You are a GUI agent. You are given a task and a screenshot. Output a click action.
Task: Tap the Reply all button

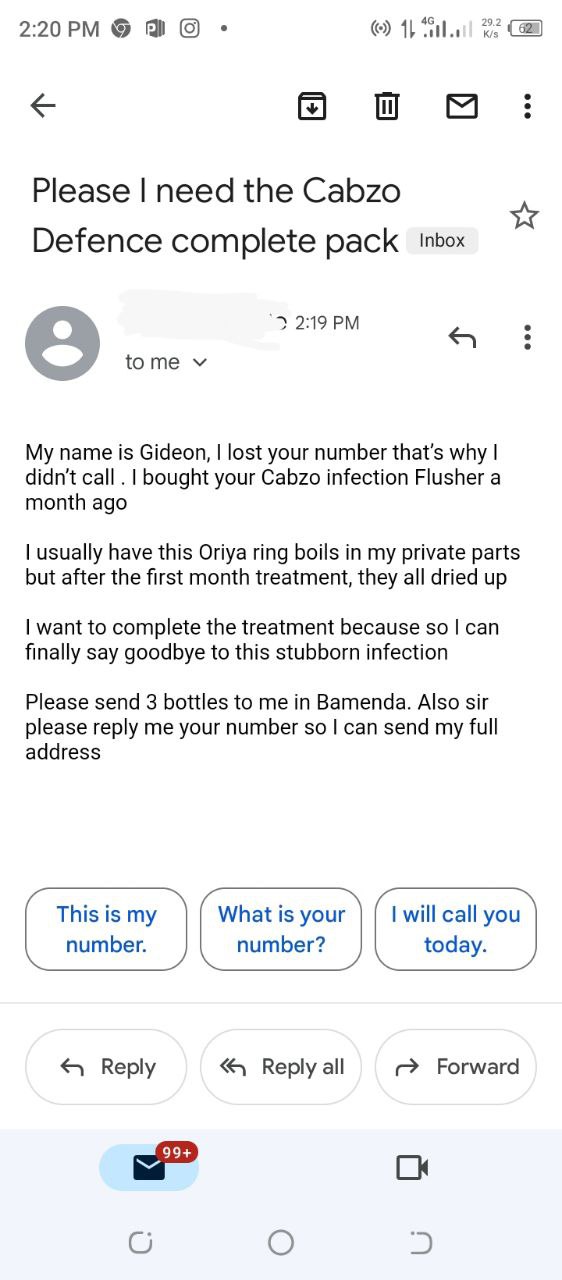point(281,1067)
